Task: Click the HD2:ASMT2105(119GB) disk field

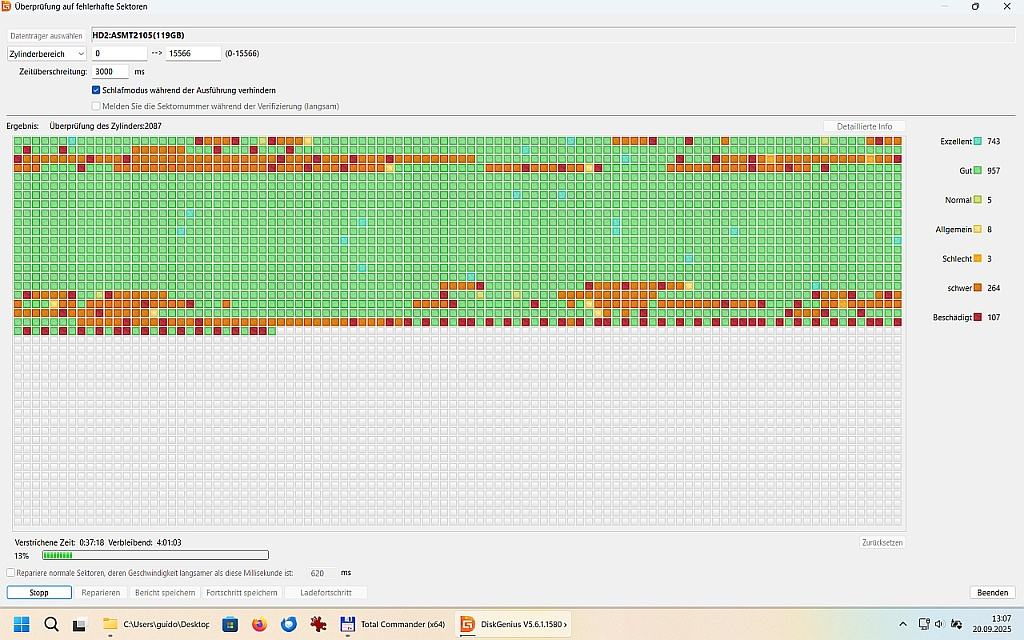Action: (x=552, y=35)
